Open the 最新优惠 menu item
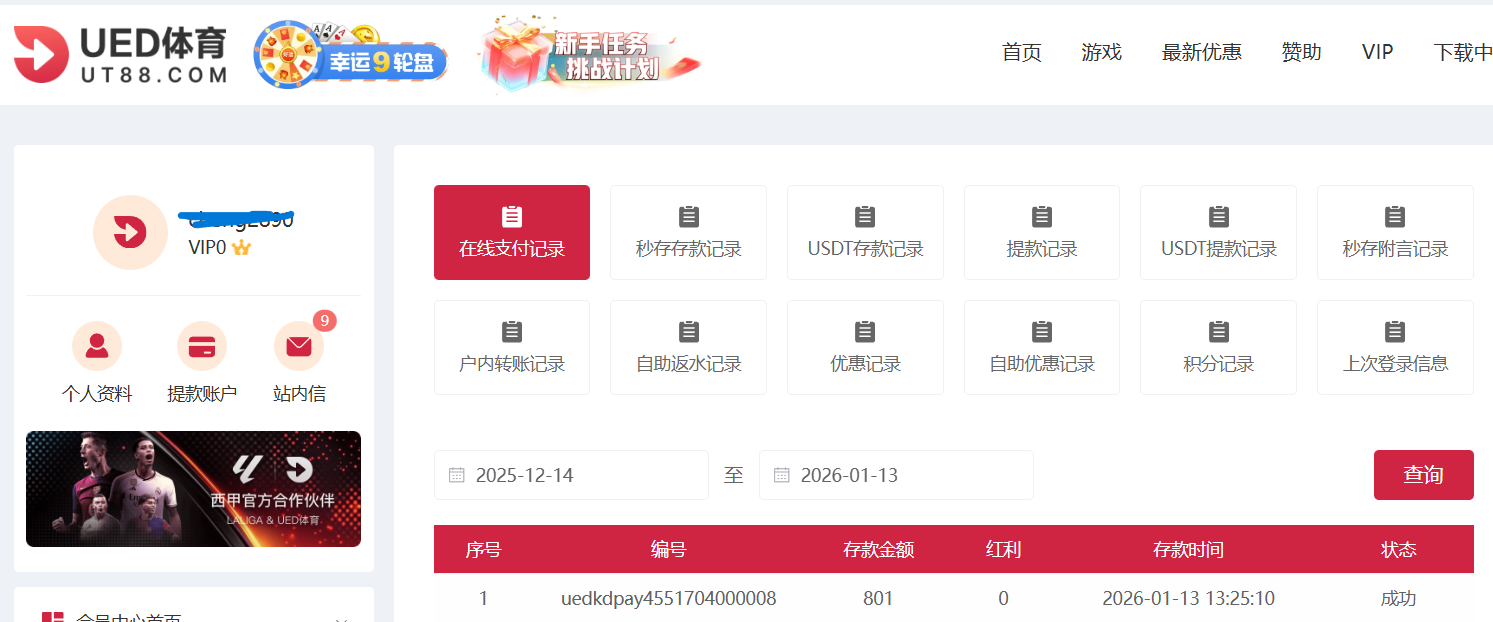The height and width of the screenshot is (622, 1493). [1201, 53]
